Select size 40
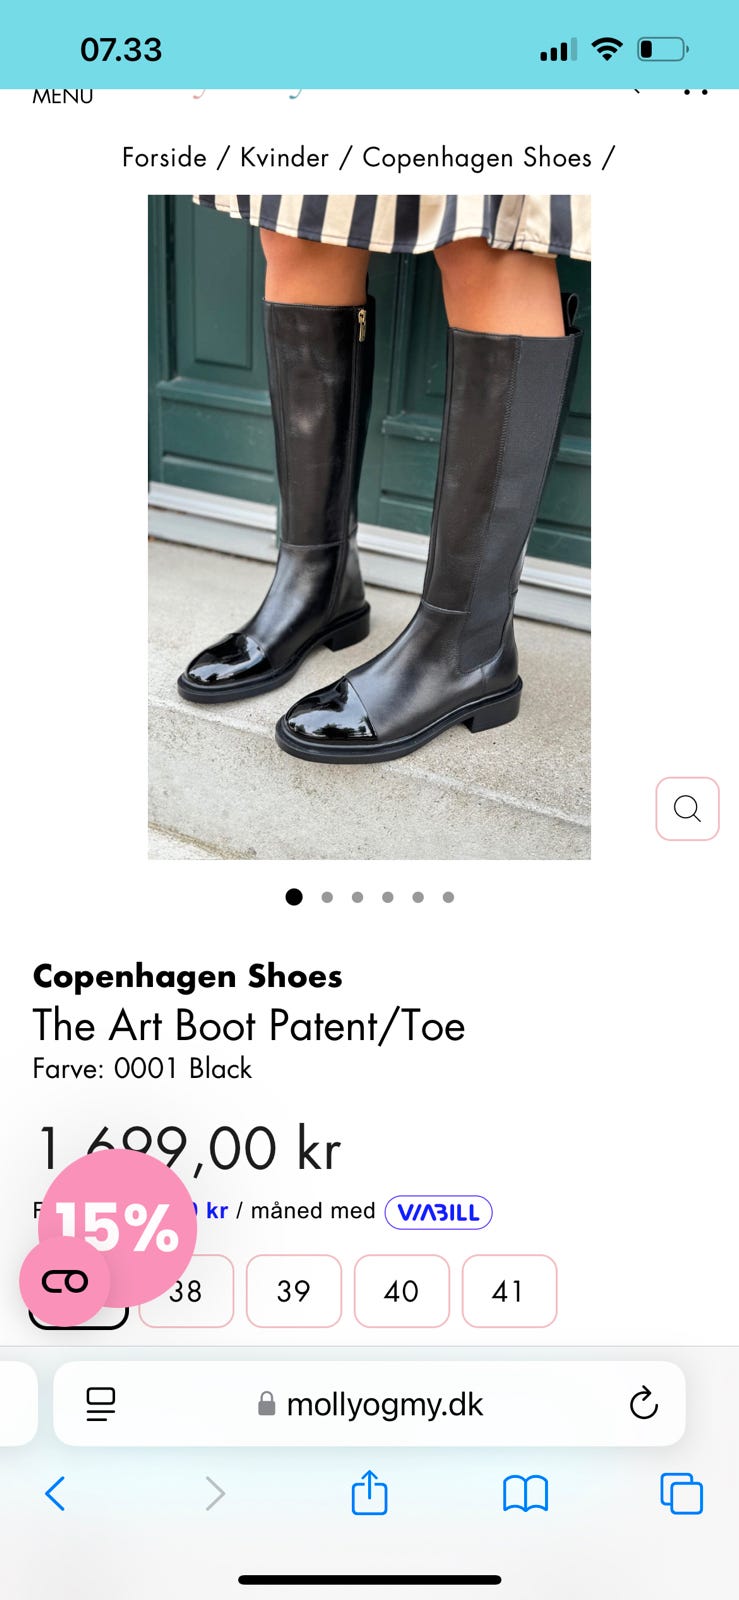This screenshot has height=1600, width=739. [401, 1291]
